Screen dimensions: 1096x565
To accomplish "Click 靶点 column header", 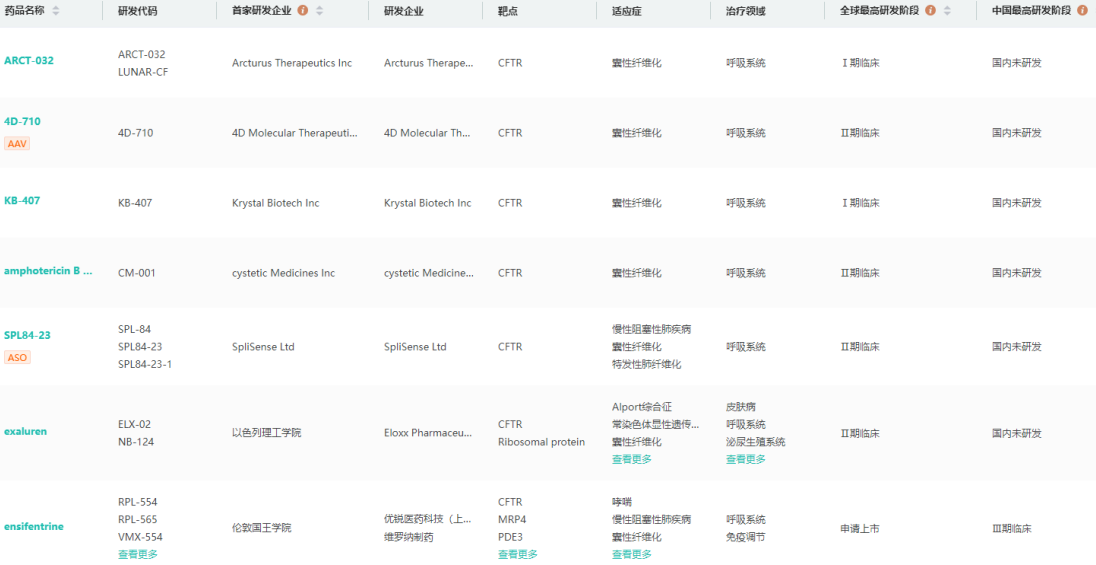I will 507,10.
